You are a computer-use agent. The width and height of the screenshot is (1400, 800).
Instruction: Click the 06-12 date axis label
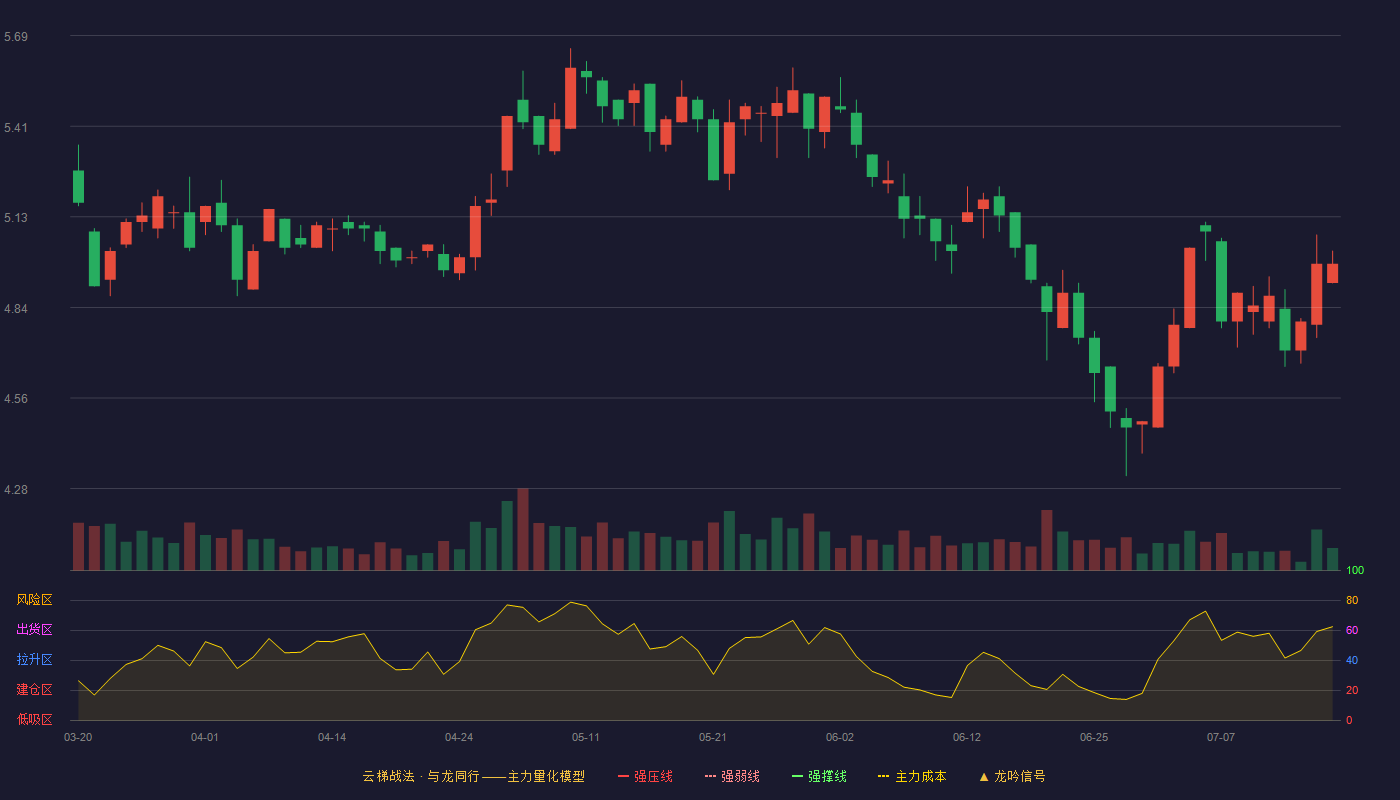pyautogui.click(x=967, y=737)
